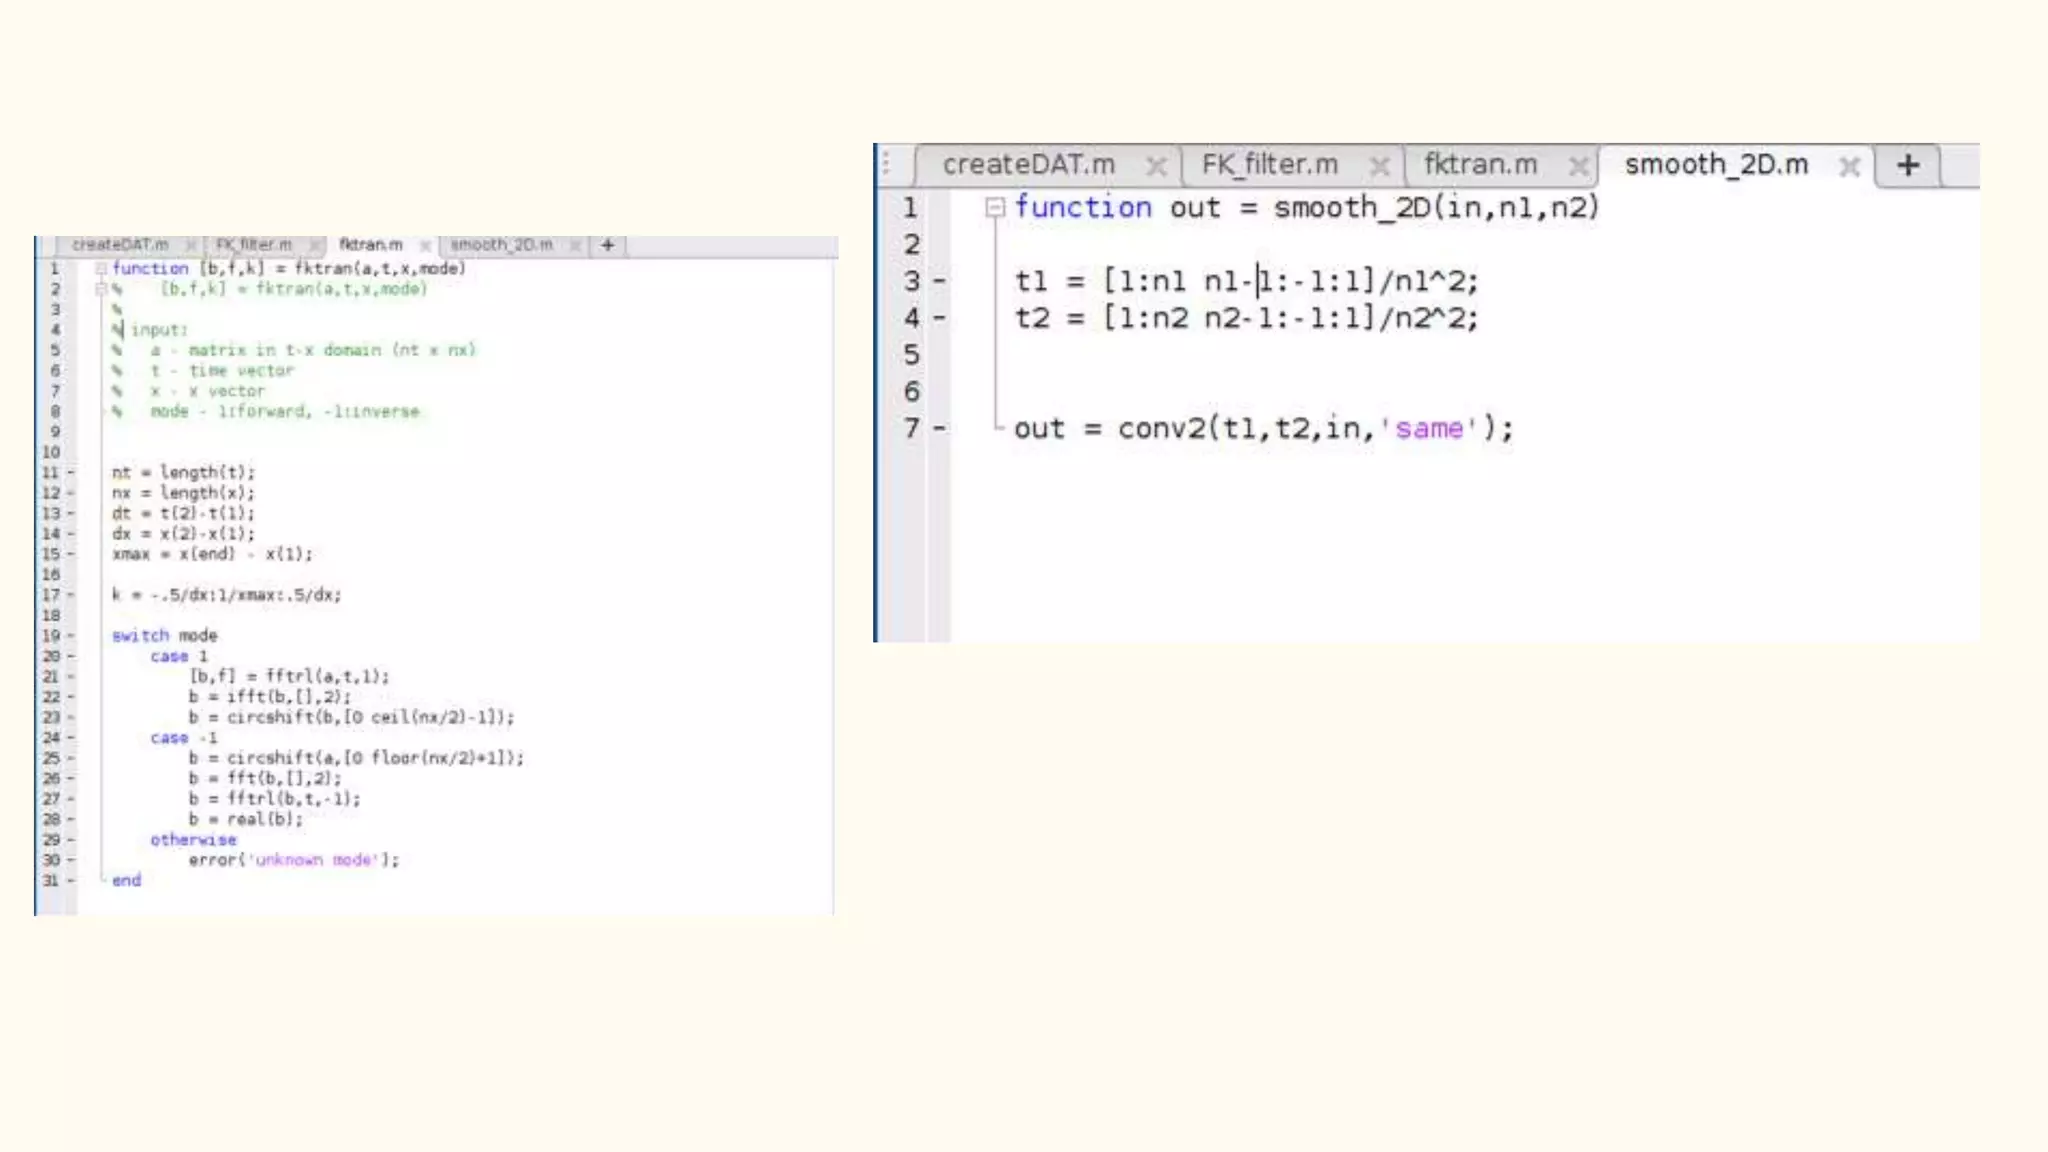Close fktran.m tab in the large right editor
Screen dimensions: 2048x1152
(1578, 166)
